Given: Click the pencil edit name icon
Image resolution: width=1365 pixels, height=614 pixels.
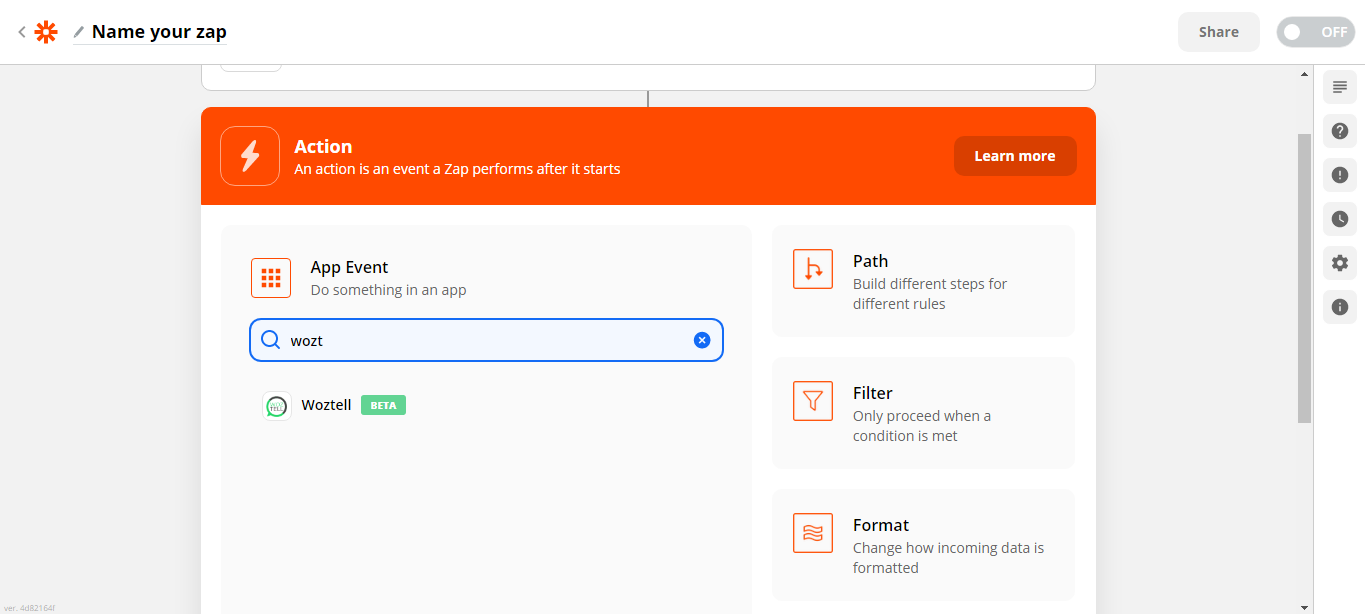Looking at the screenshot, I should [79, 32].
